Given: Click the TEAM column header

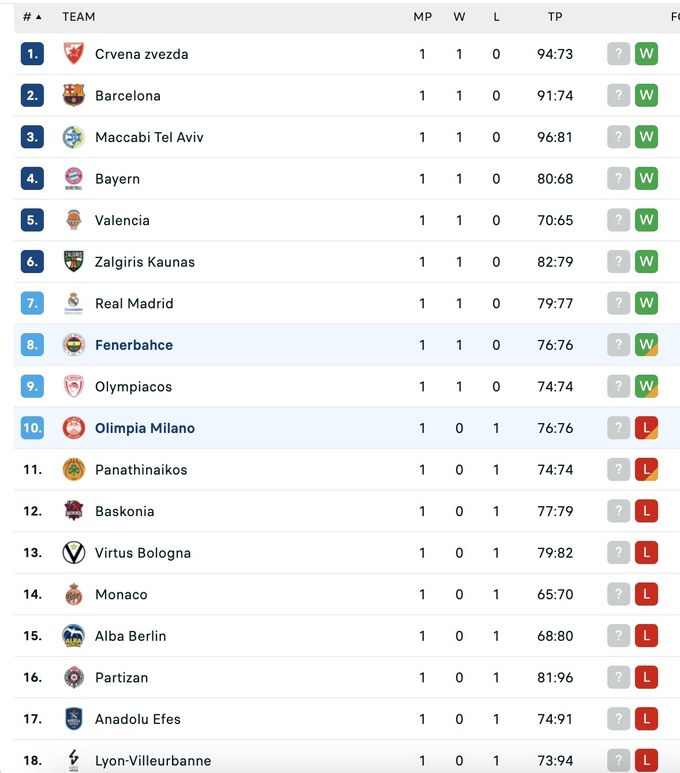Looking at the screenshot, I should 79,17.
